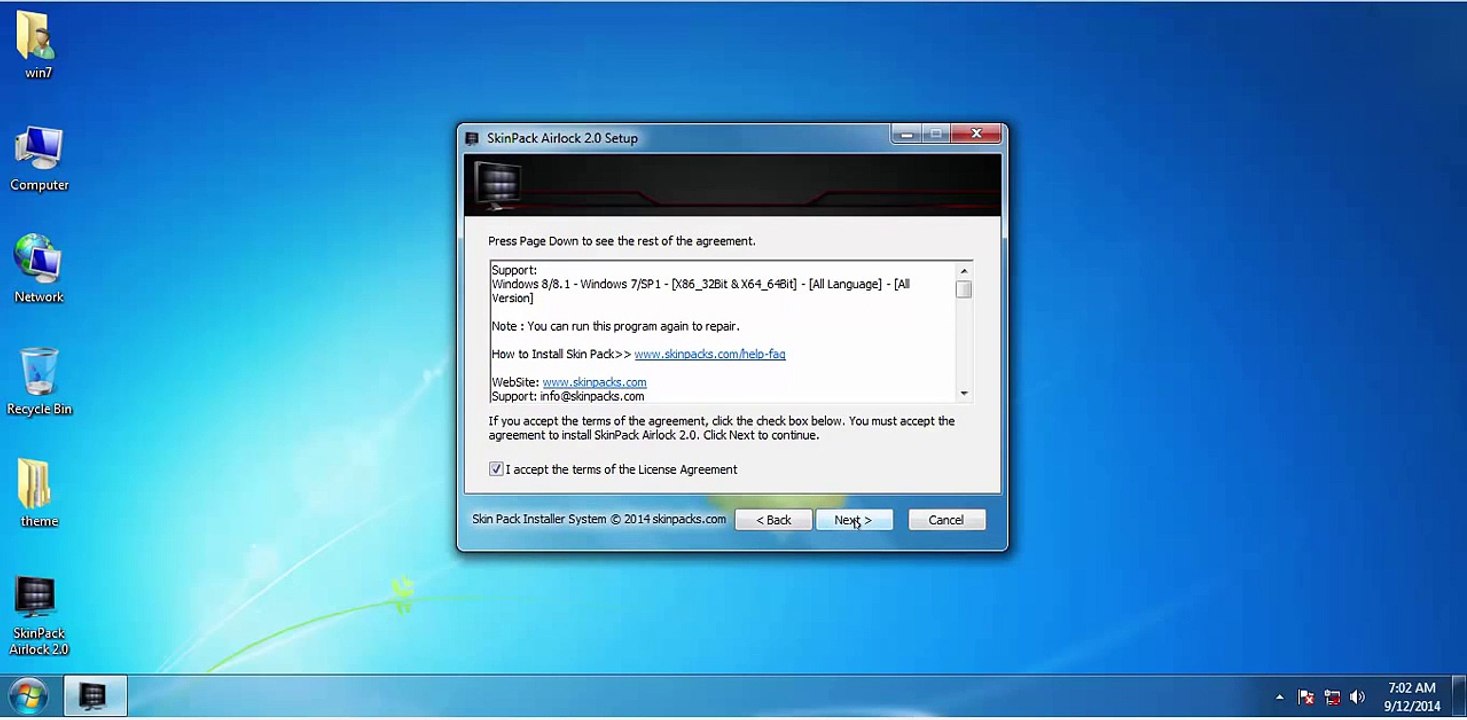Select the SkinPack Airlock 2.0 desktop shortcut
This screenshot has height=720, width=1467.
click(x=39, y=615)
